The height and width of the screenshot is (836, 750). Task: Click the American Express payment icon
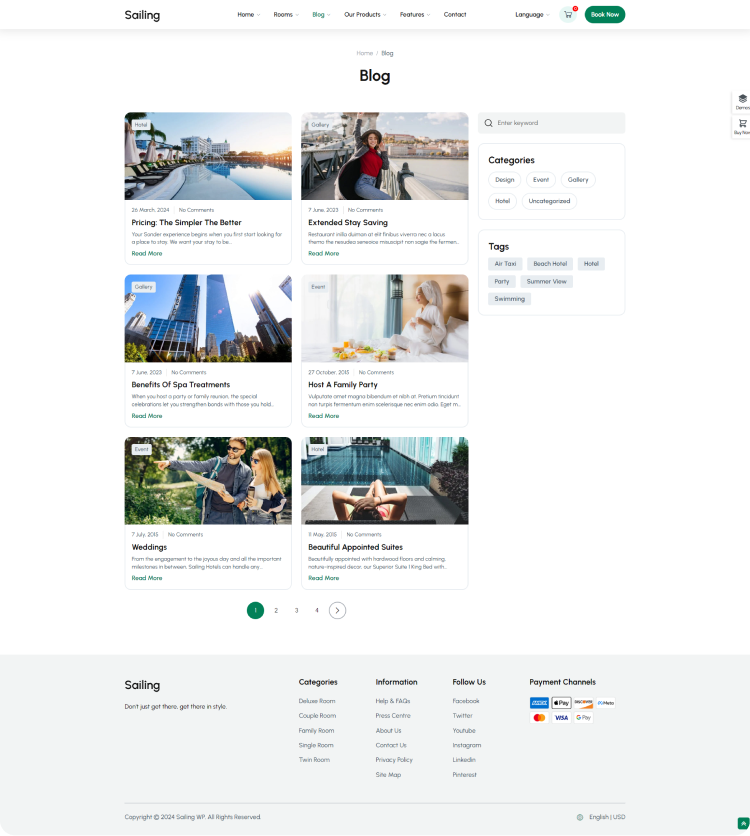(539, 703)
